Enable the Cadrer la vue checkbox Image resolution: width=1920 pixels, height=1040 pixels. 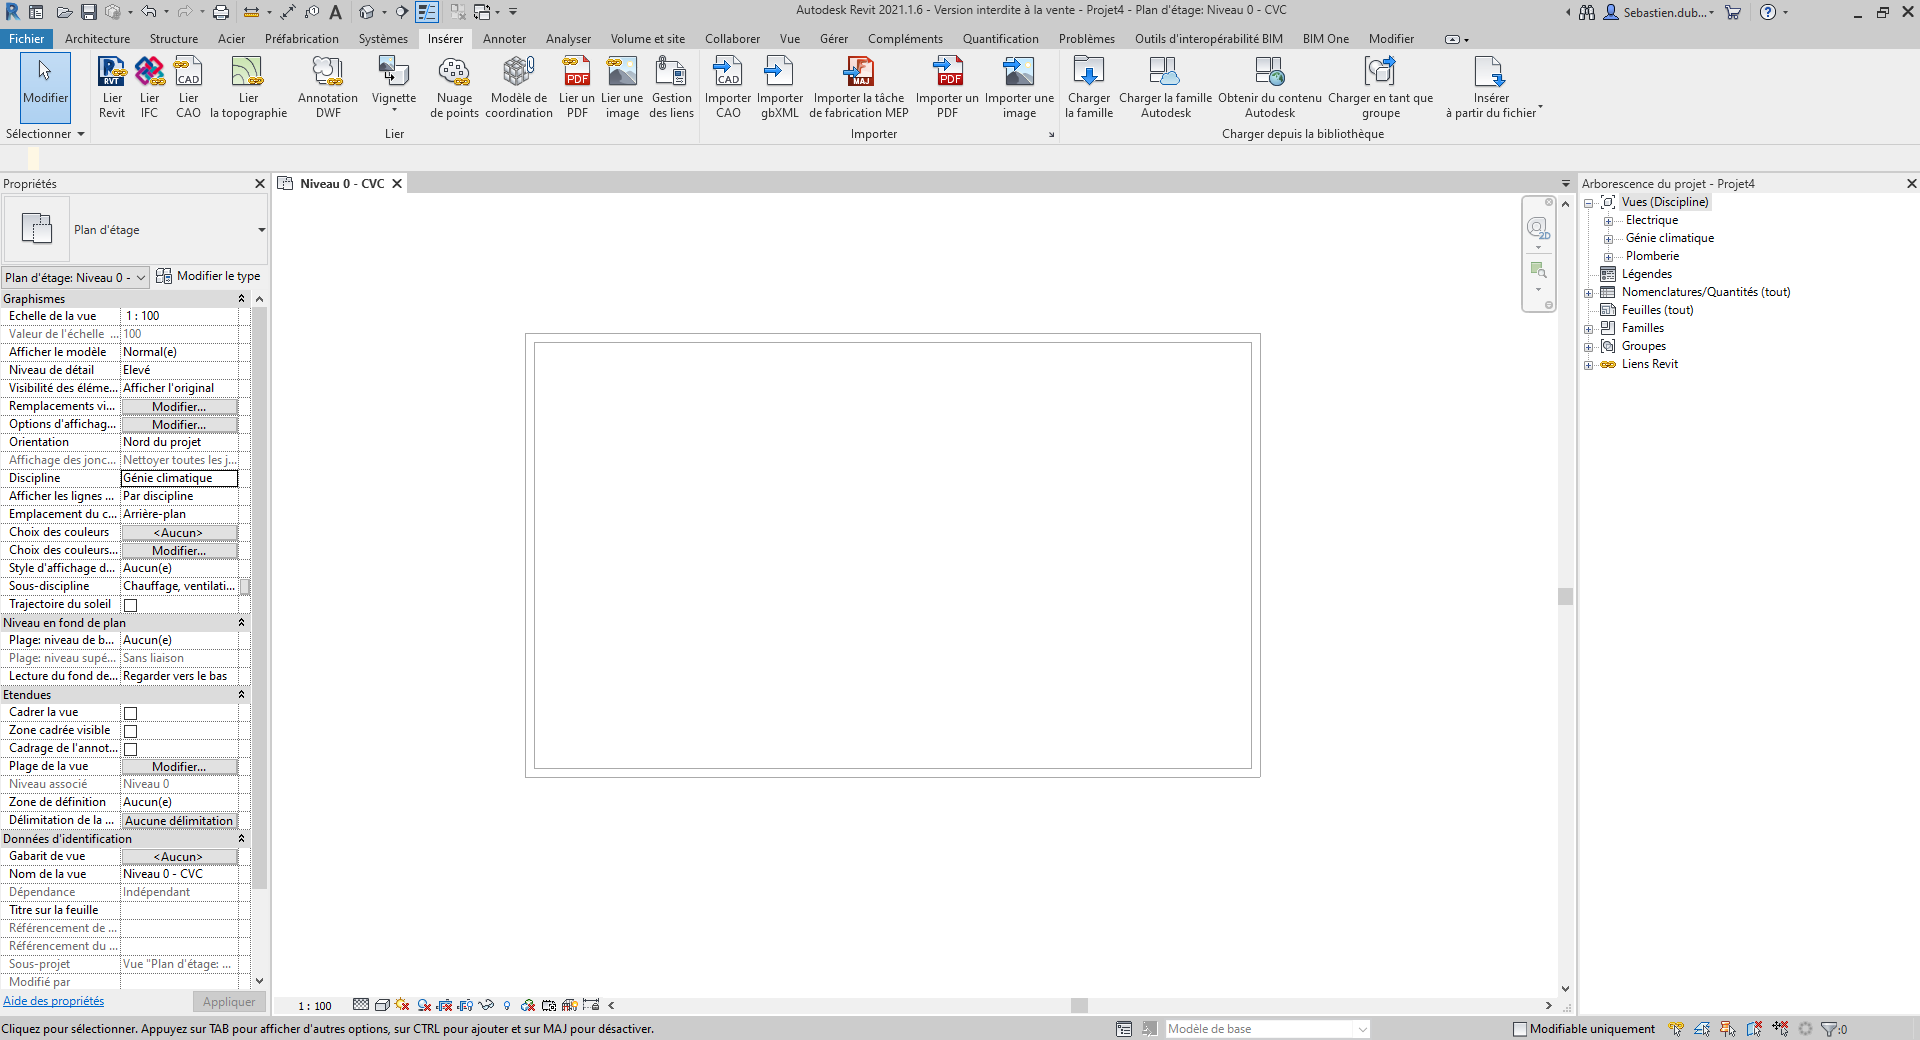coord(130,713)
